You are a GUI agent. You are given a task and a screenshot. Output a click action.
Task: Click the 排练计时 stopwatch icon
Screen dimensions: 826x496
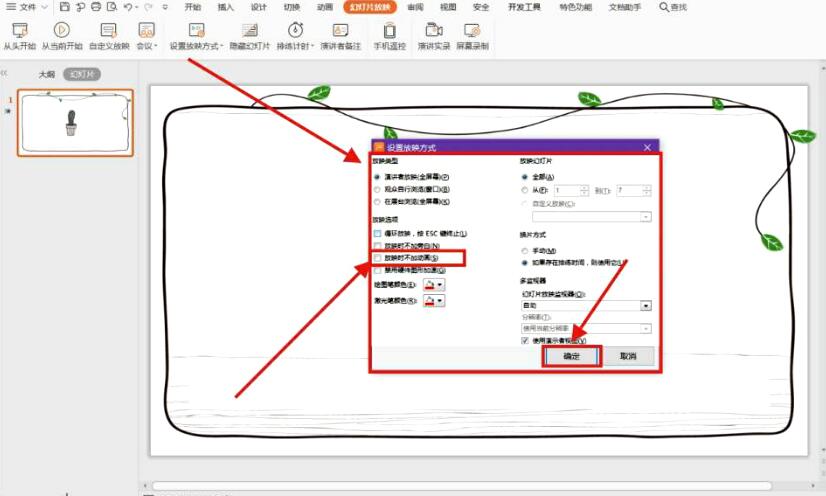(x=295, y=30)
